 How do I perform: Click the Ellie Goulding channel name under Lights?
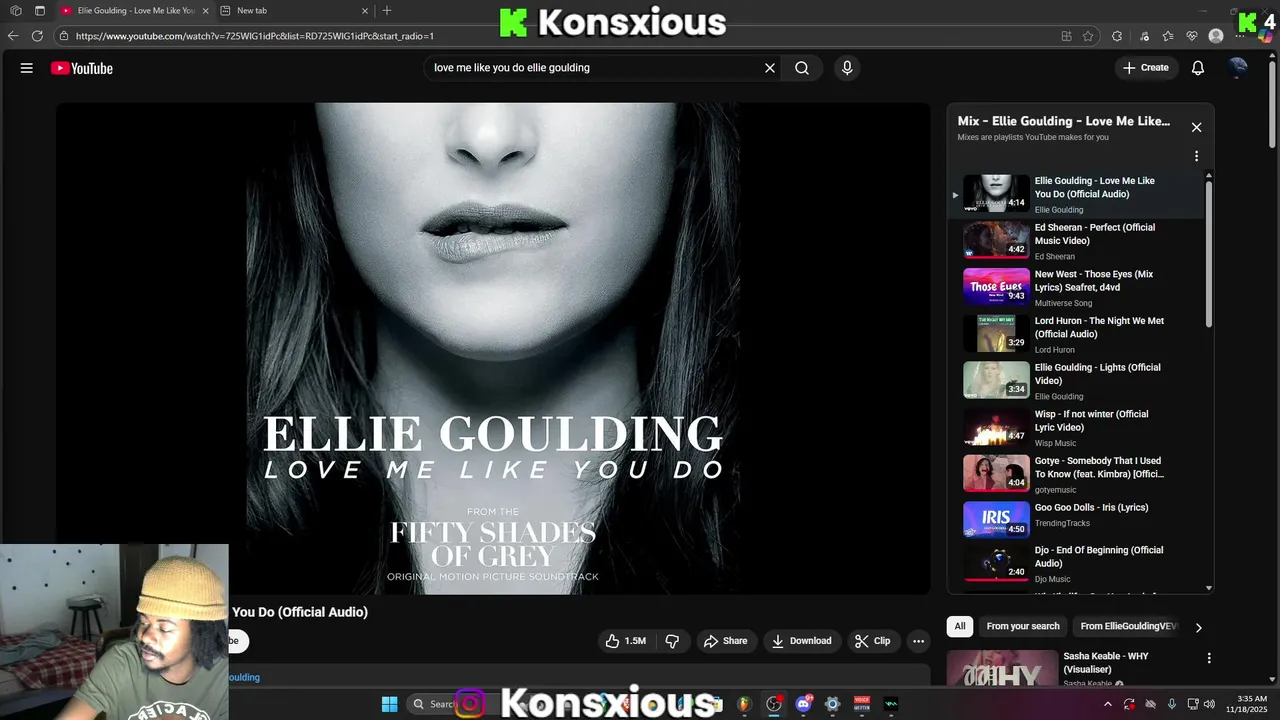(x=1059, y=397)
